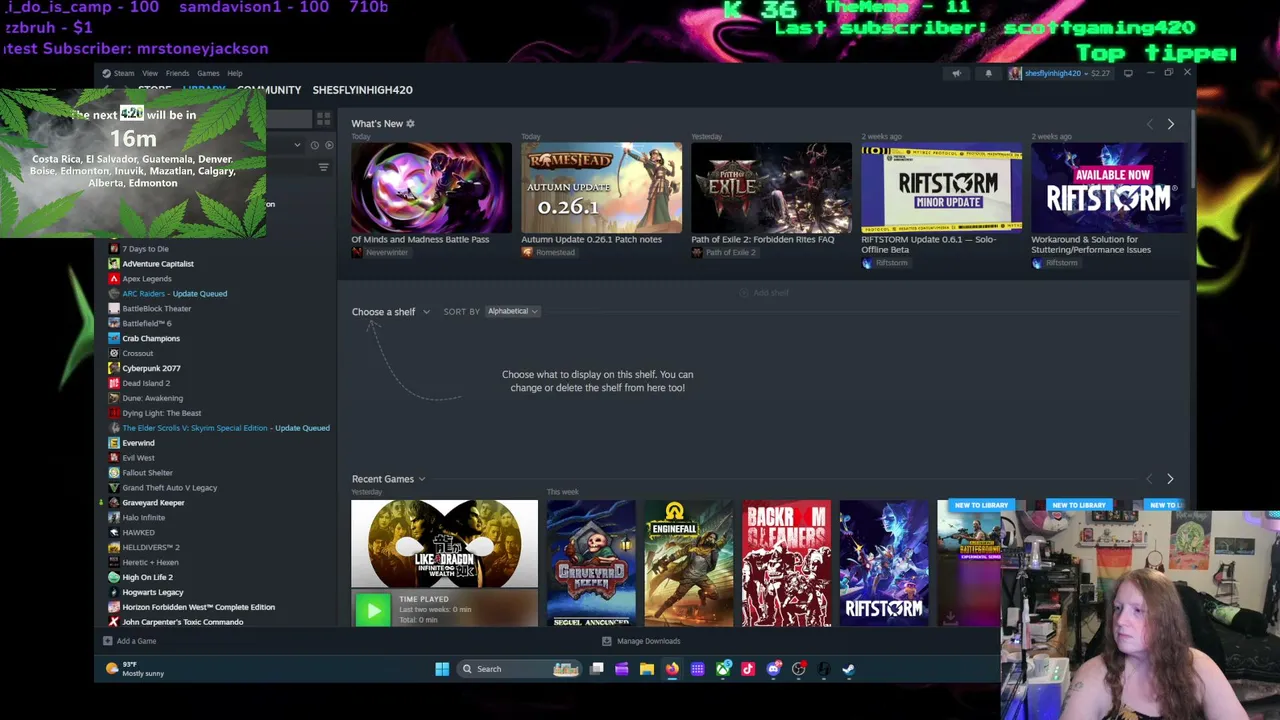This screenshot has height=720, width=1280.
Task: Open Romestead Autumn Update news thumbnail
Action: (601, 188)
